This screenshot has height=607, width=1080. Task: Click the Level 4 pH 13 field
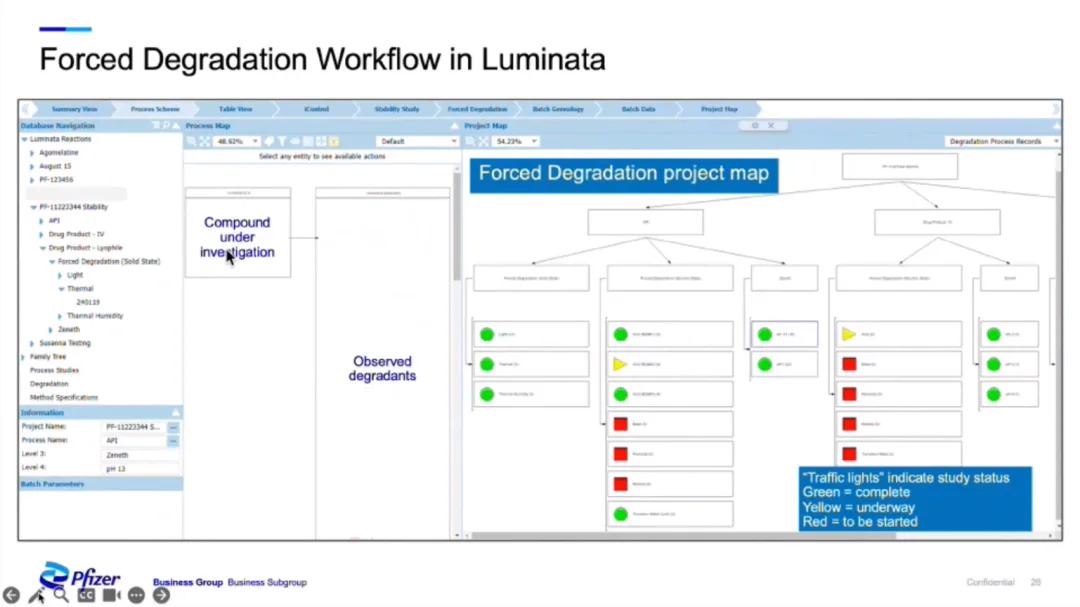click(x=141, y=469)
